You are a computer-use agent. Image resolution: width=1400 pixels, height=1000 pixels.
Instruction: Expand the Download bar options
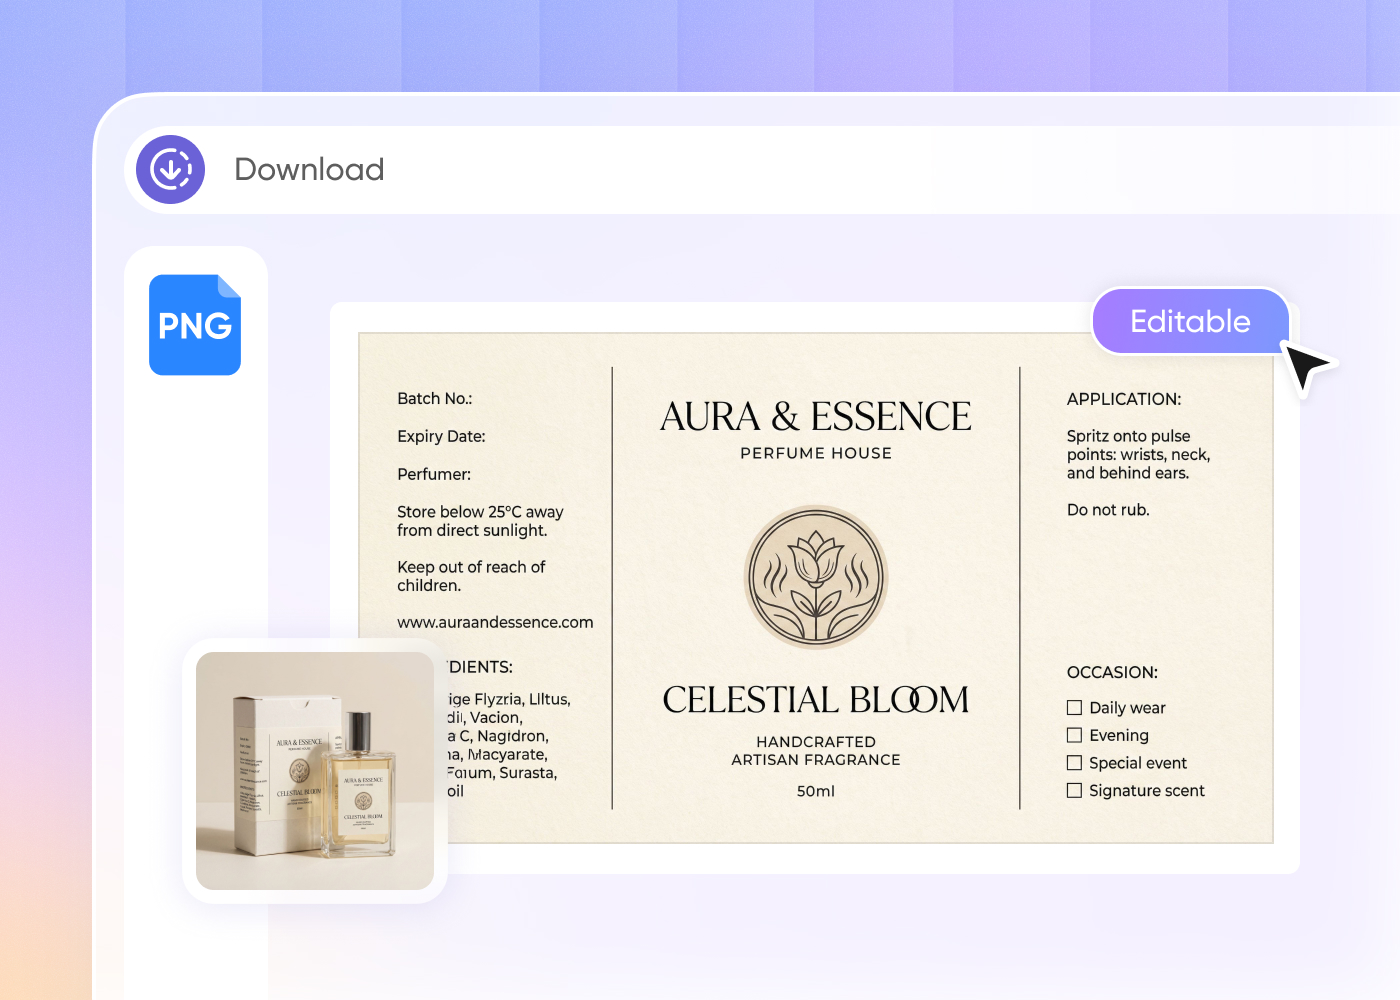[x=308, y=169]
